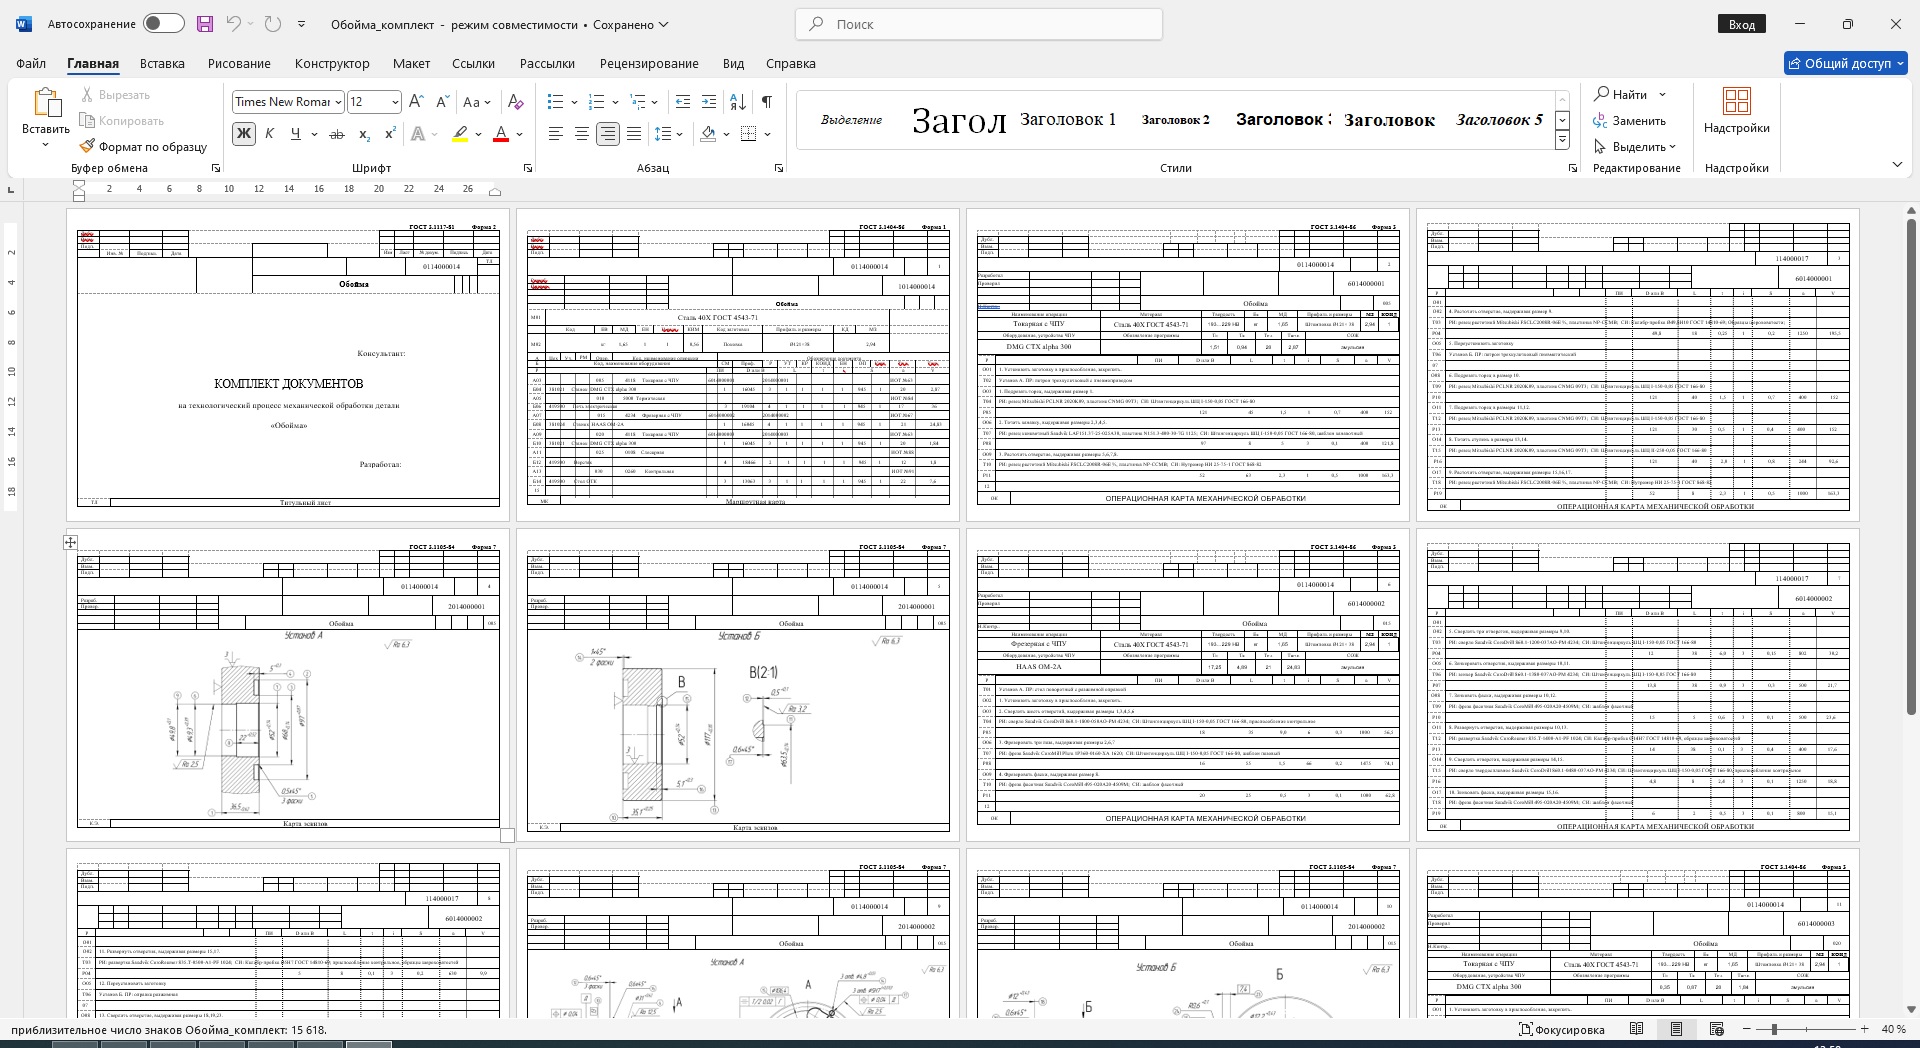Toggle italic formatting button

[x=269, y=134]
